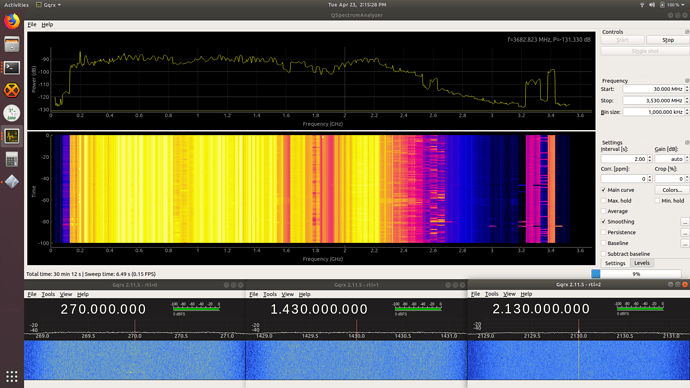
Task: Open the Colors... dialog button
Action: pos(672,190)
